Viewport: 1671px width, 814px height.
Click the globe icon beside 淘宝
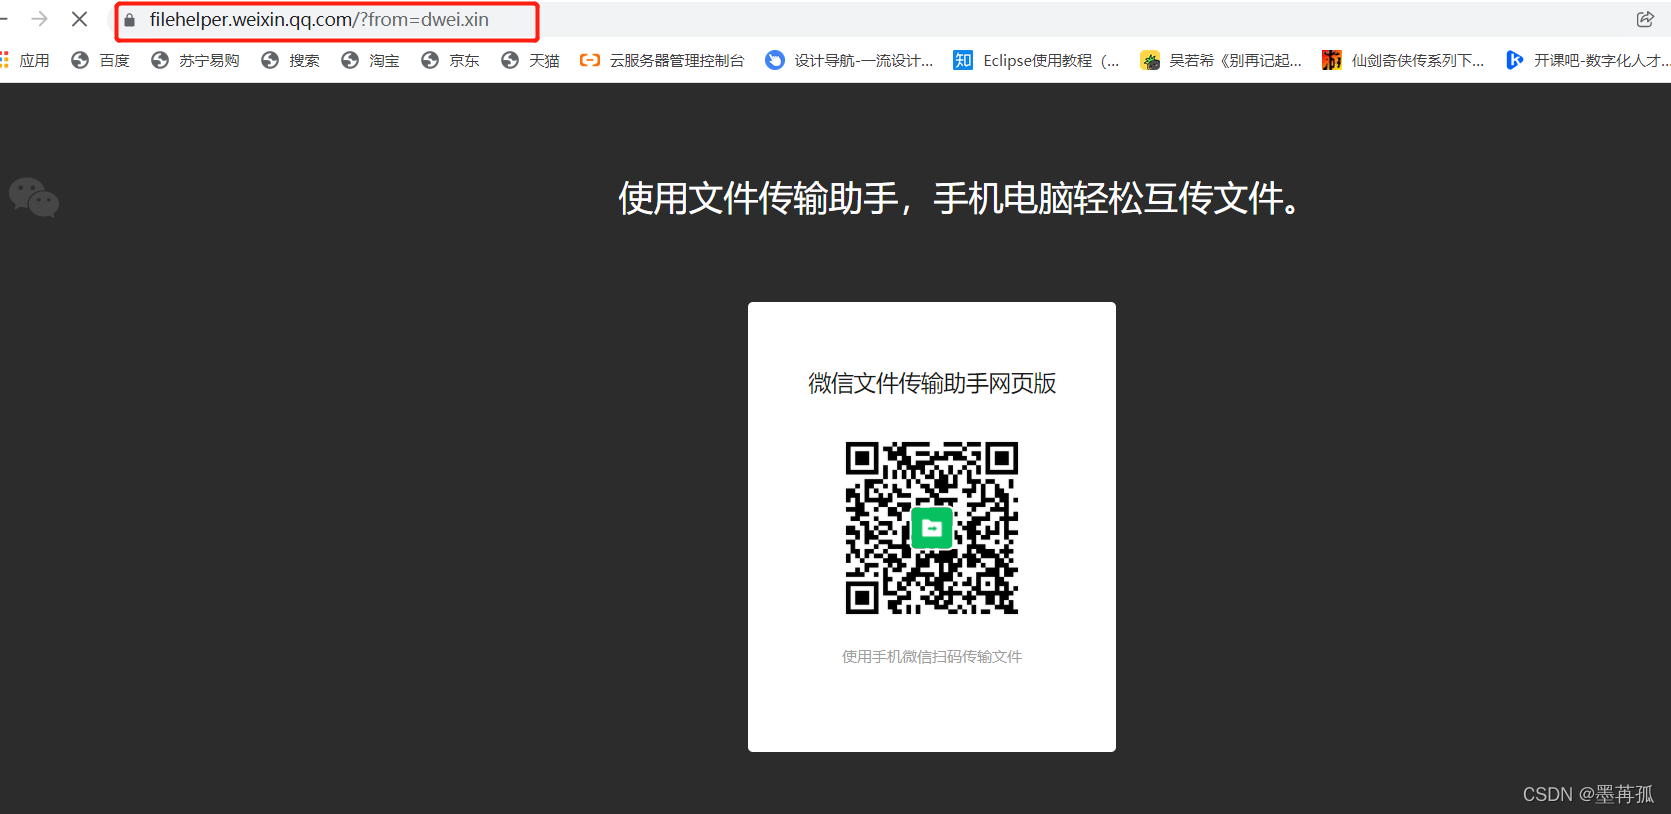coord(350,60)
